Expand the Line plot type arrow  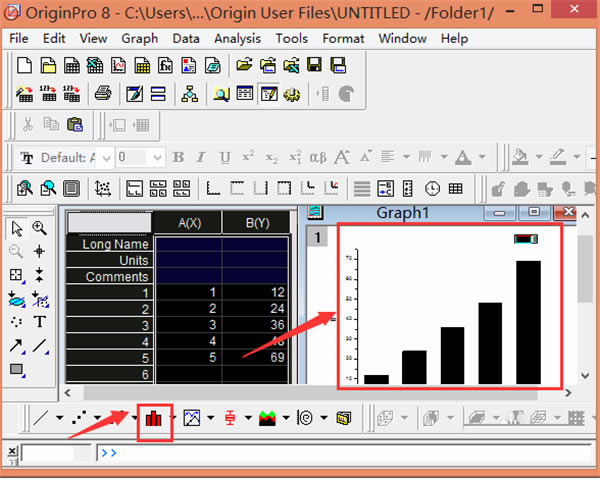[60, 418]
